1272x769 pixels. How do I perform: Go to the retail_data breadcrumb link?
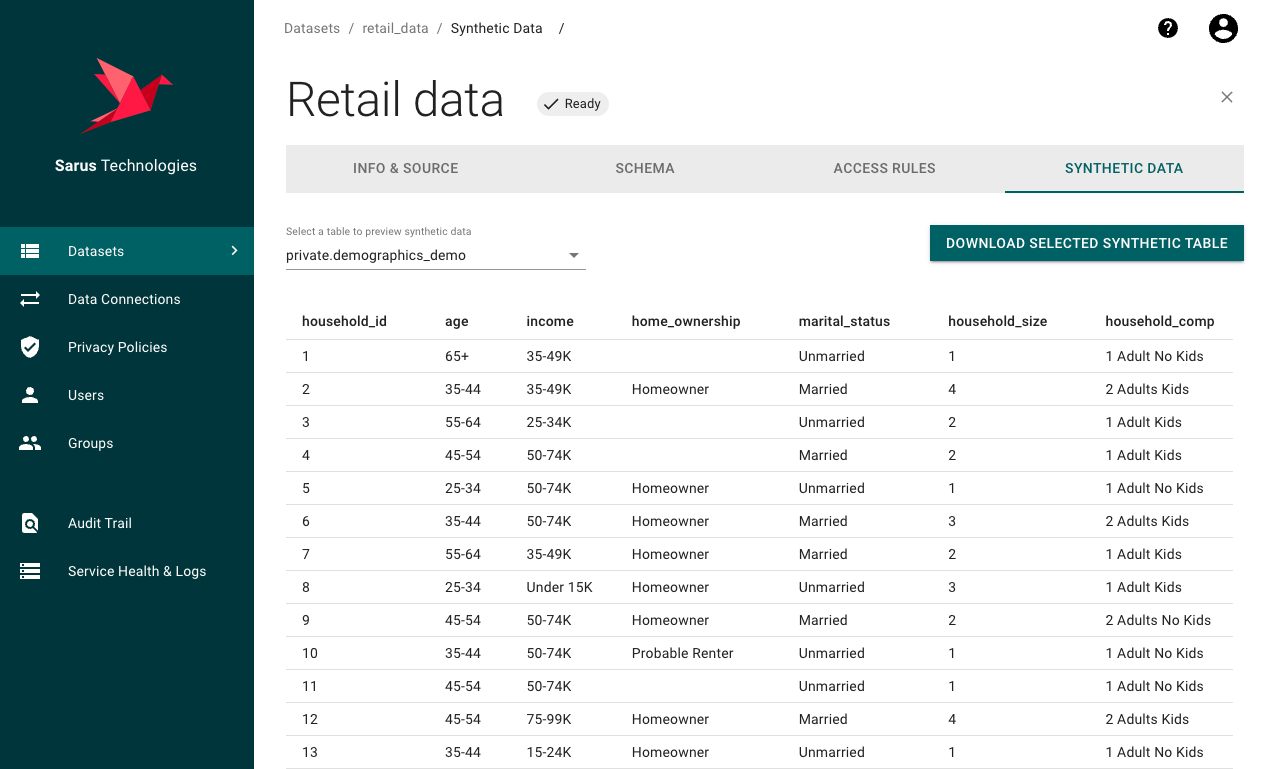(395, 28)
